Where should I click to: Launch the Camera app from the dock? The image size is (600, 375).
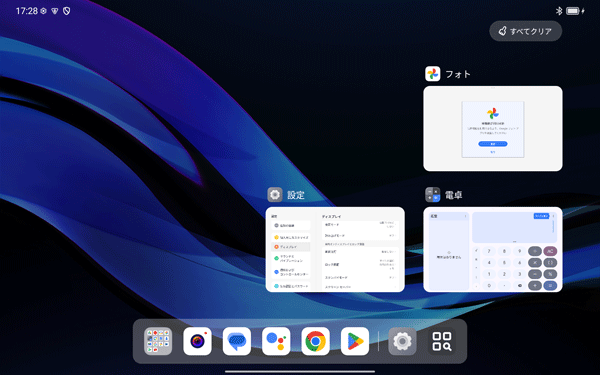[x=197, y=341]
